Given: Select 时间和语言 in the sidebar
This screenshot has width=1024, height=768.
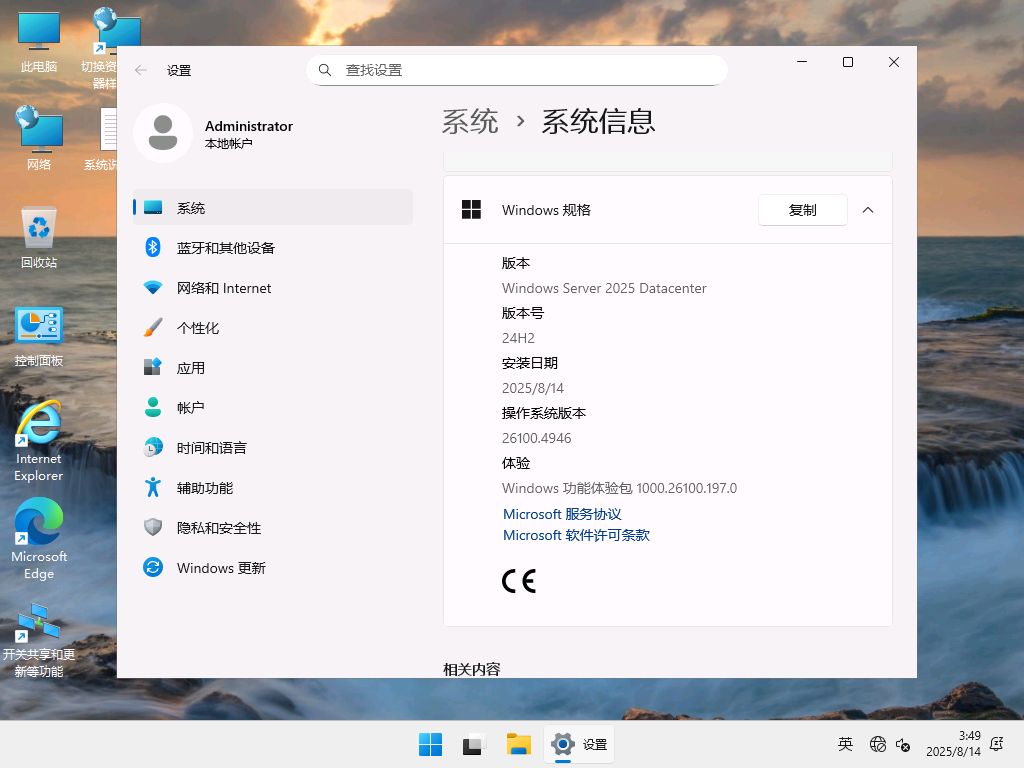Looking at the screenshot, I should (x=273, y=447).
